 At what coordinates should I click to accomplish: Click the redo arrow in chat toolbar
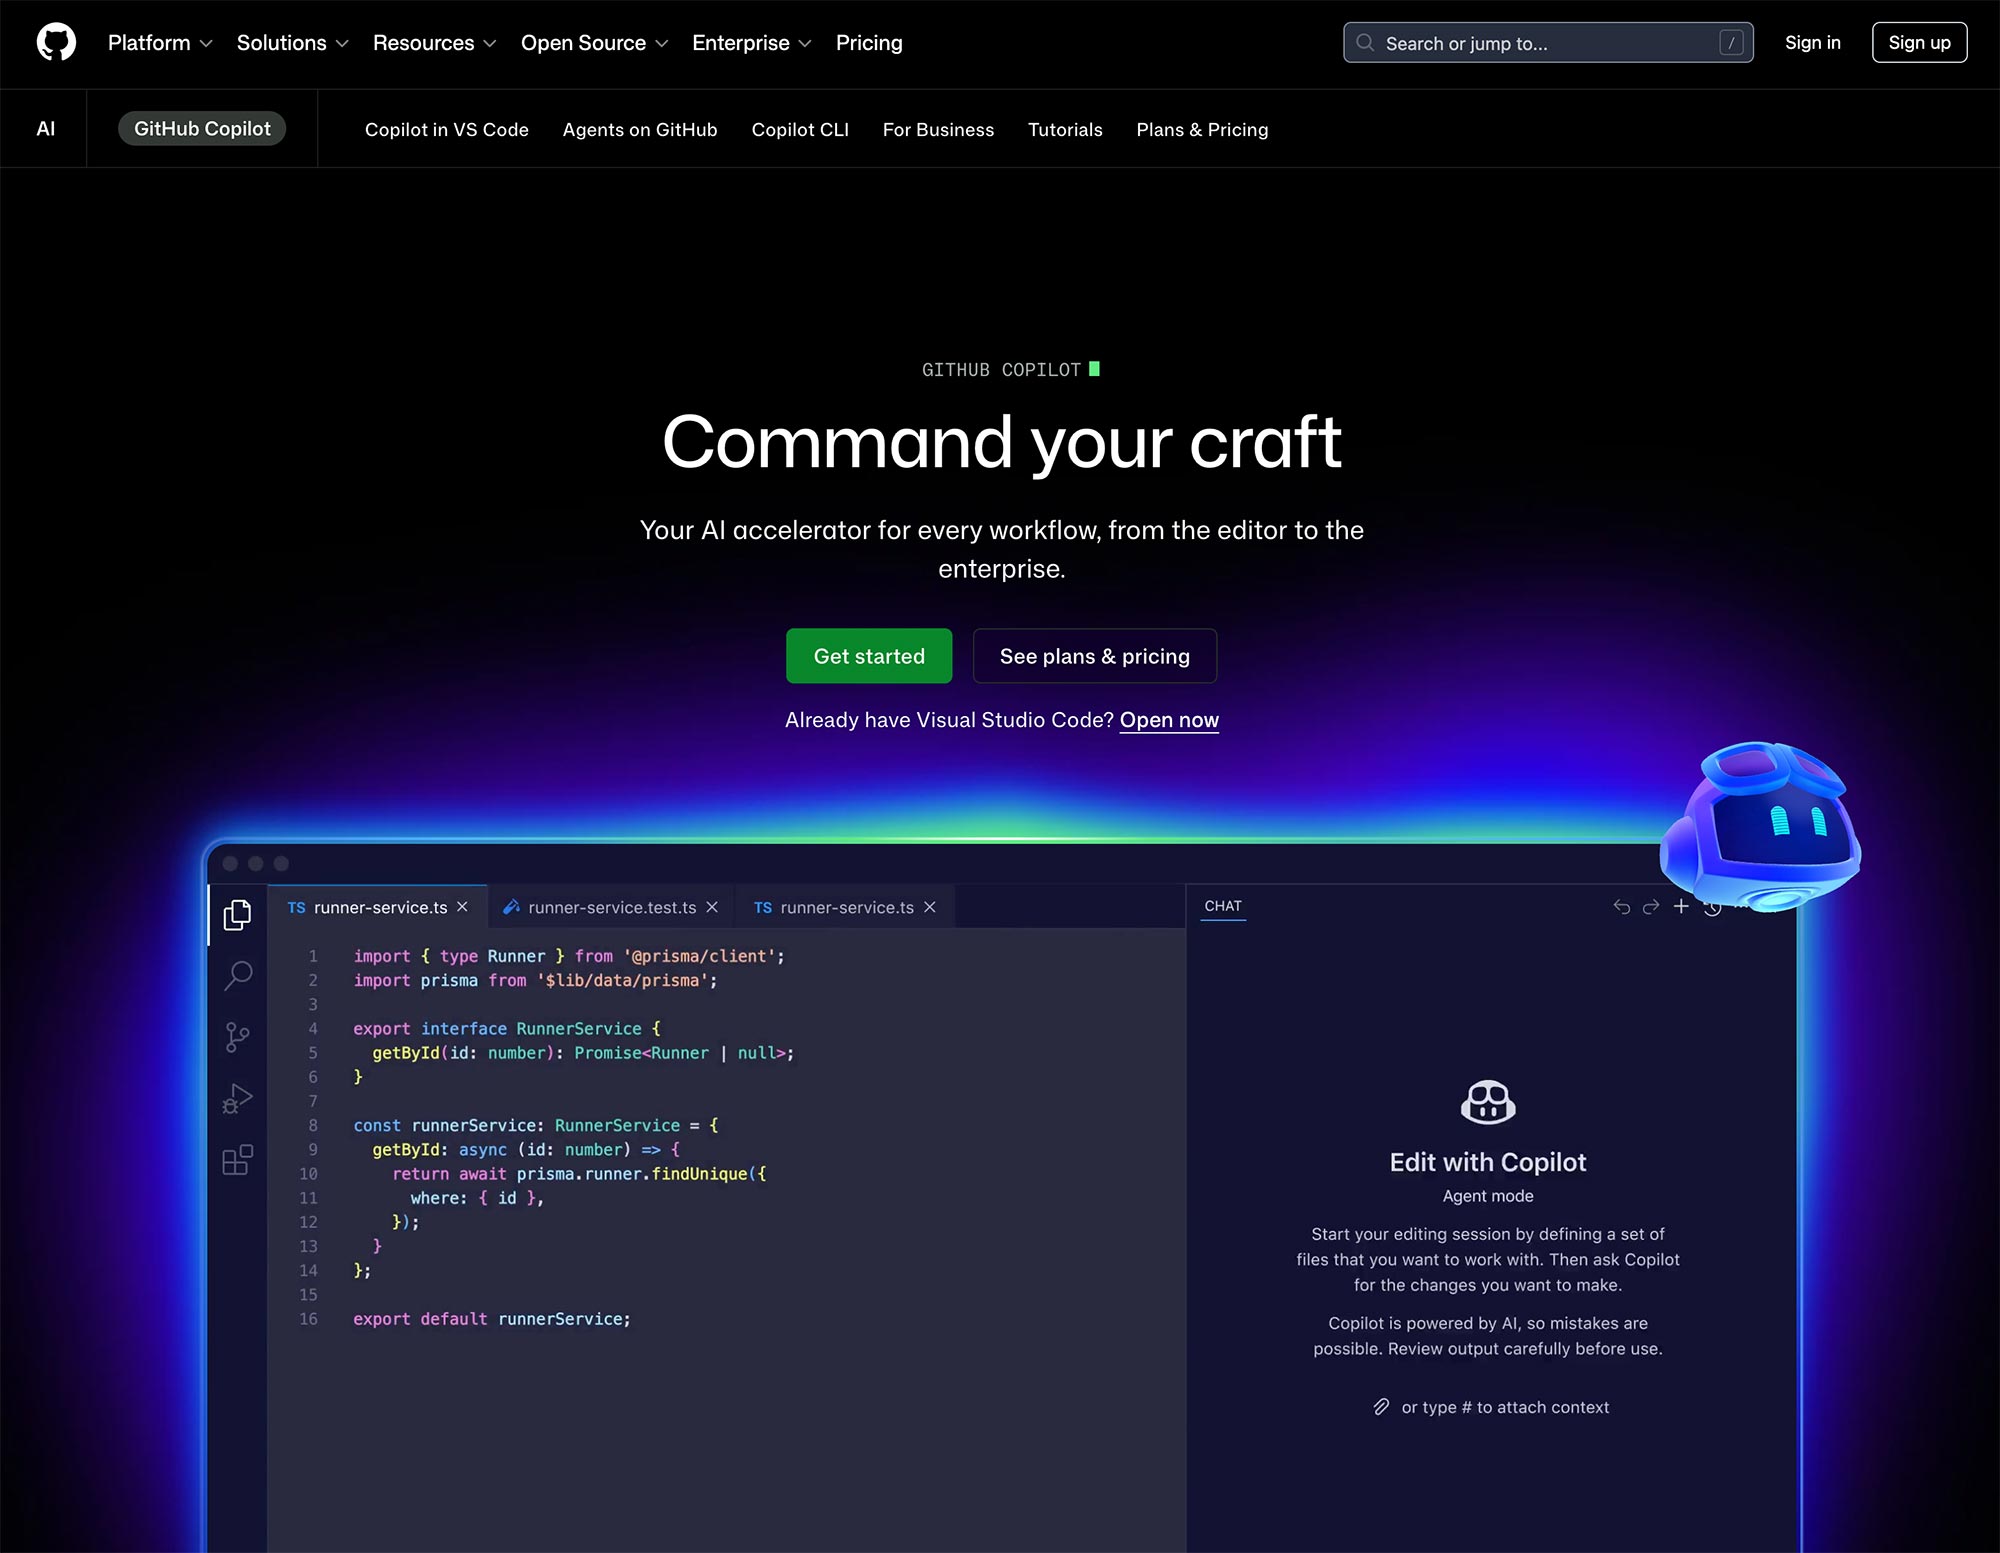[x=1651, y=906]
